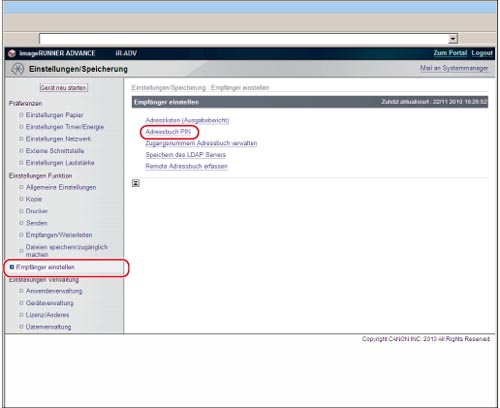The width and height of the screenshot is (500, 408).
Task: Click the bullet icon beside Senden
Action: (x=21, y=223)
